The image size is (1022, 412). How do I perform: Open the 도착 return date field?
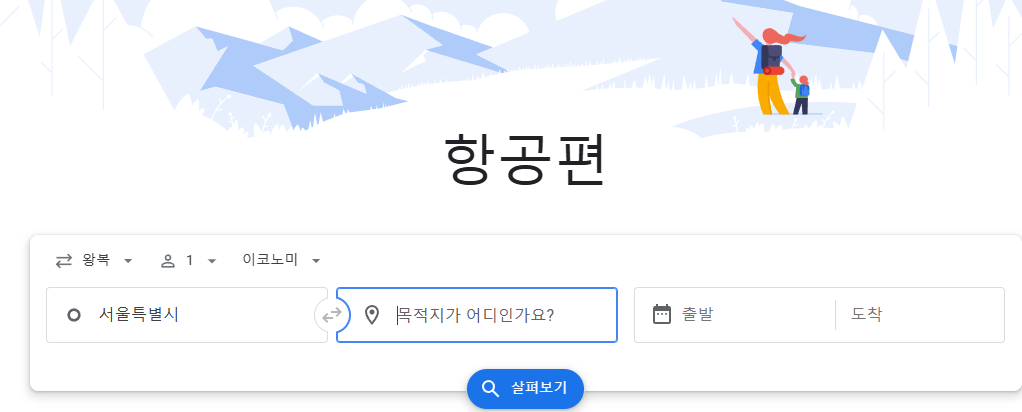pyautogui.click(x=920, y=315)
